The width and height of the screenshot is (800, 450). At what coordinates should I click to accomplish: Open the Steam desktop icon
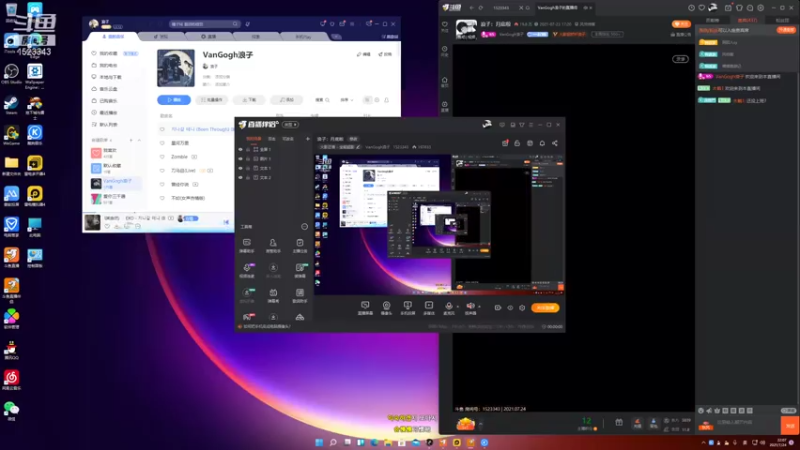[x=11, y=105]
